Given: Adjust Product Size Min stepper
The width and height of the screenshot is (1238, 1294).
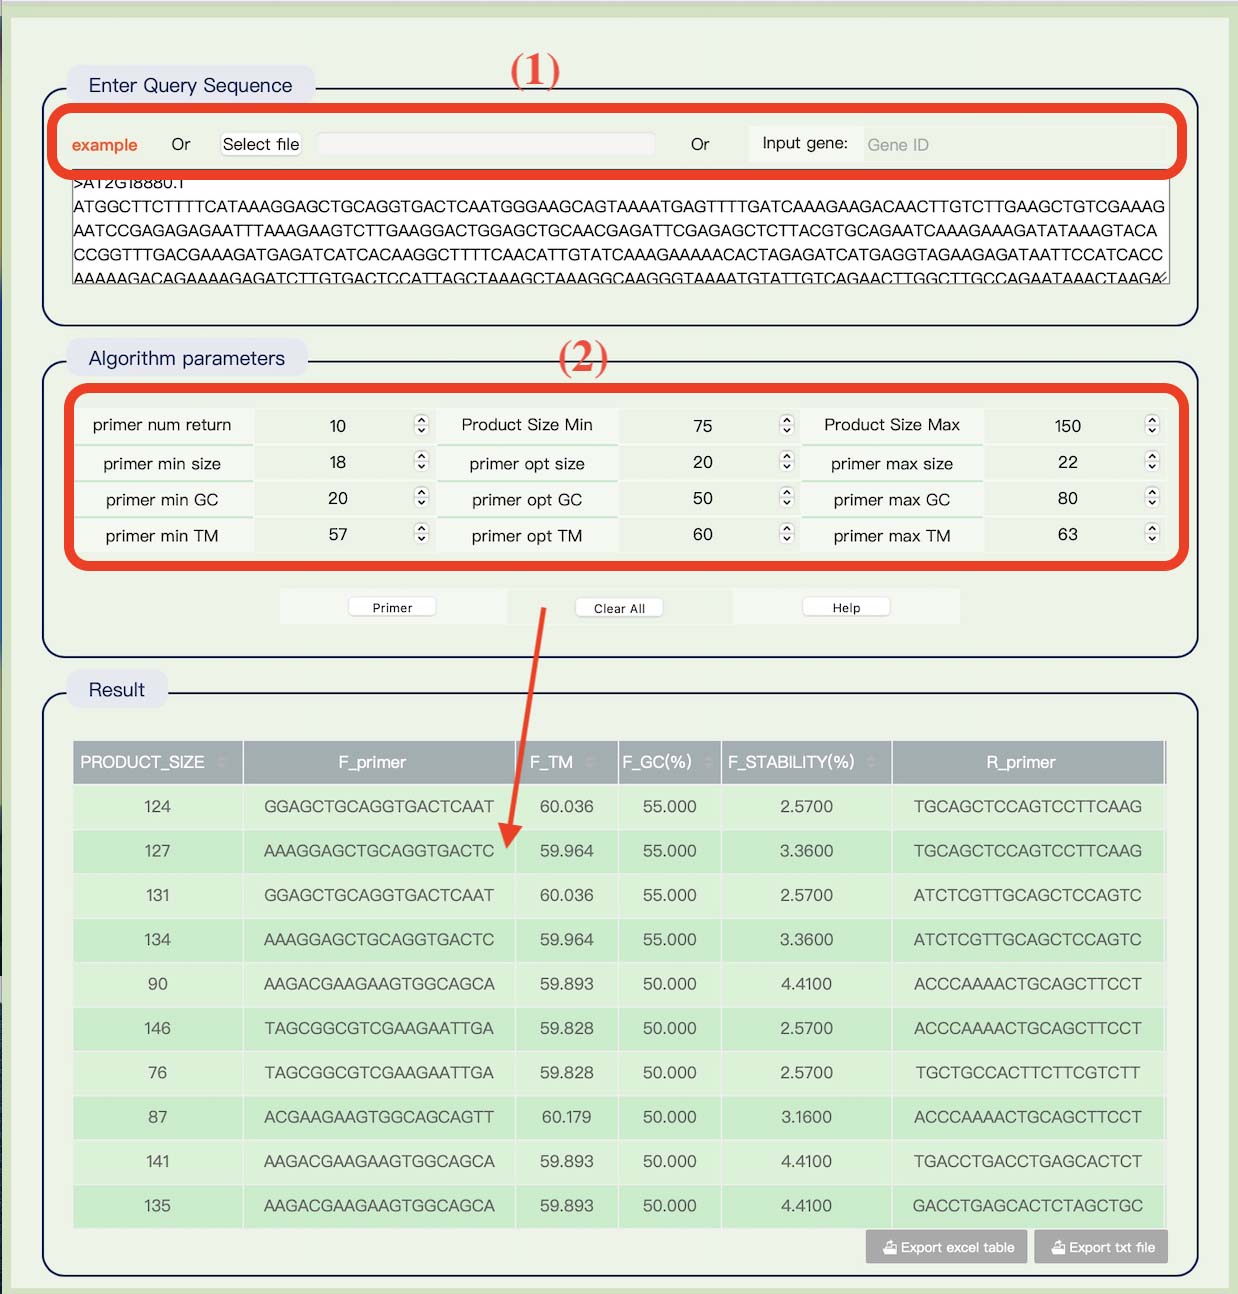Looking at the screenshot, I should coord(787,425).
